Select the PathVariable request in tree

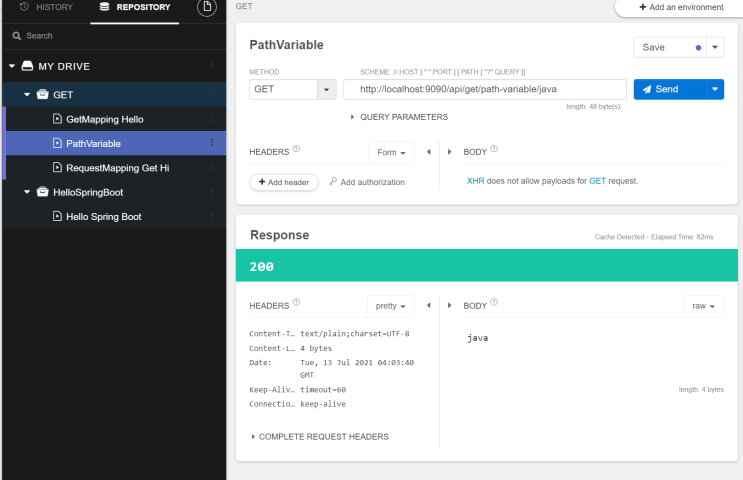[93, 144]
